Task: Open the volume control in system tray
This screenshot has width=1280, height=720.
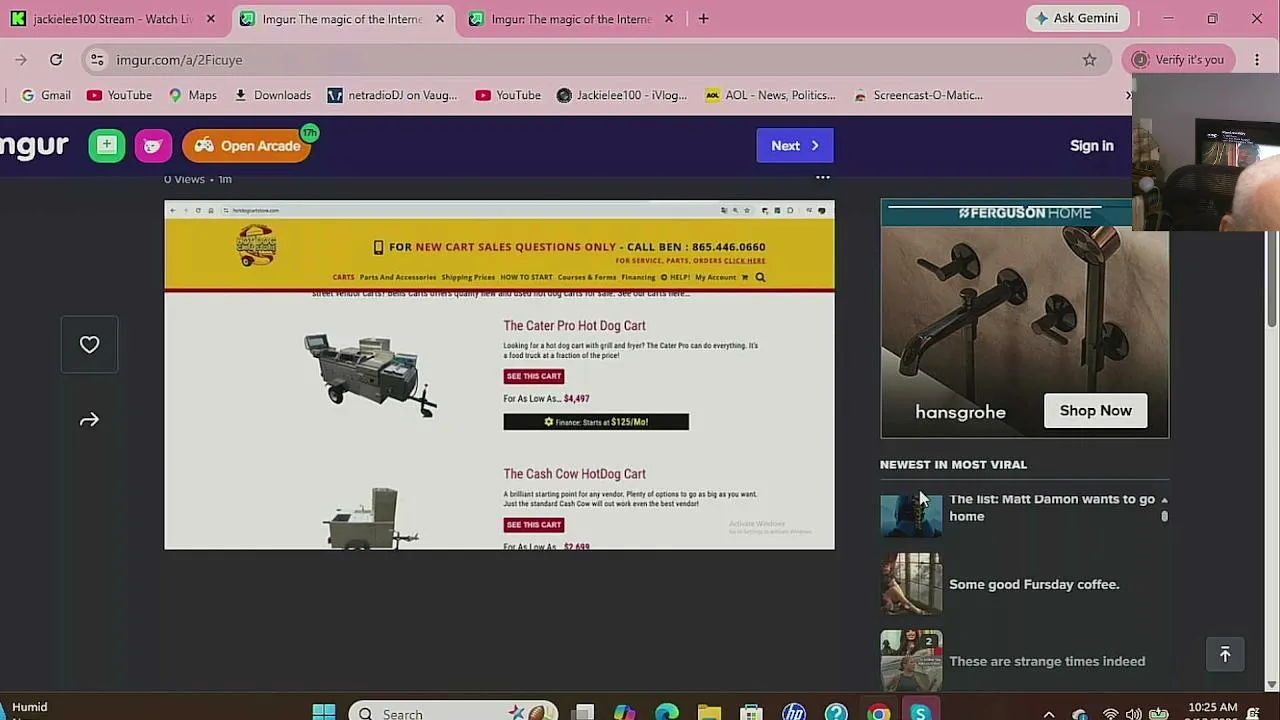Action: [1133, 714]
